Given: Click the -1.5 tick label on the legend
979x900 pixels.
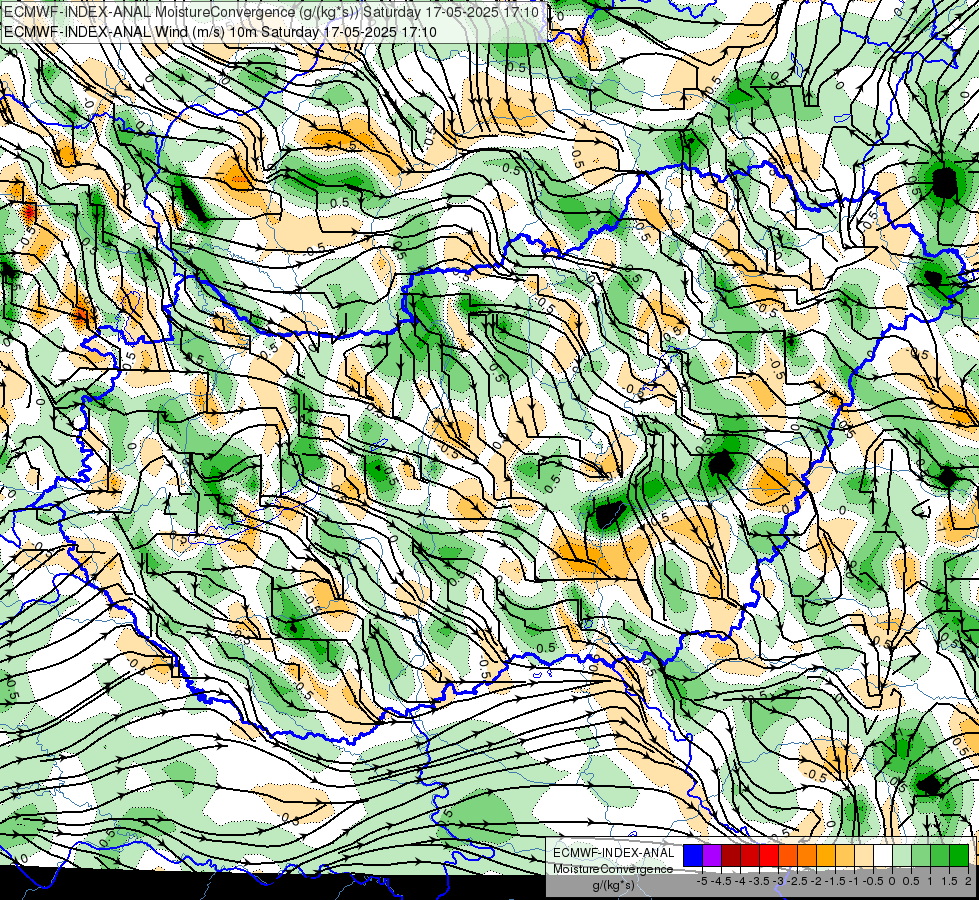Looking at the screenshot, I should pos(835,881).
